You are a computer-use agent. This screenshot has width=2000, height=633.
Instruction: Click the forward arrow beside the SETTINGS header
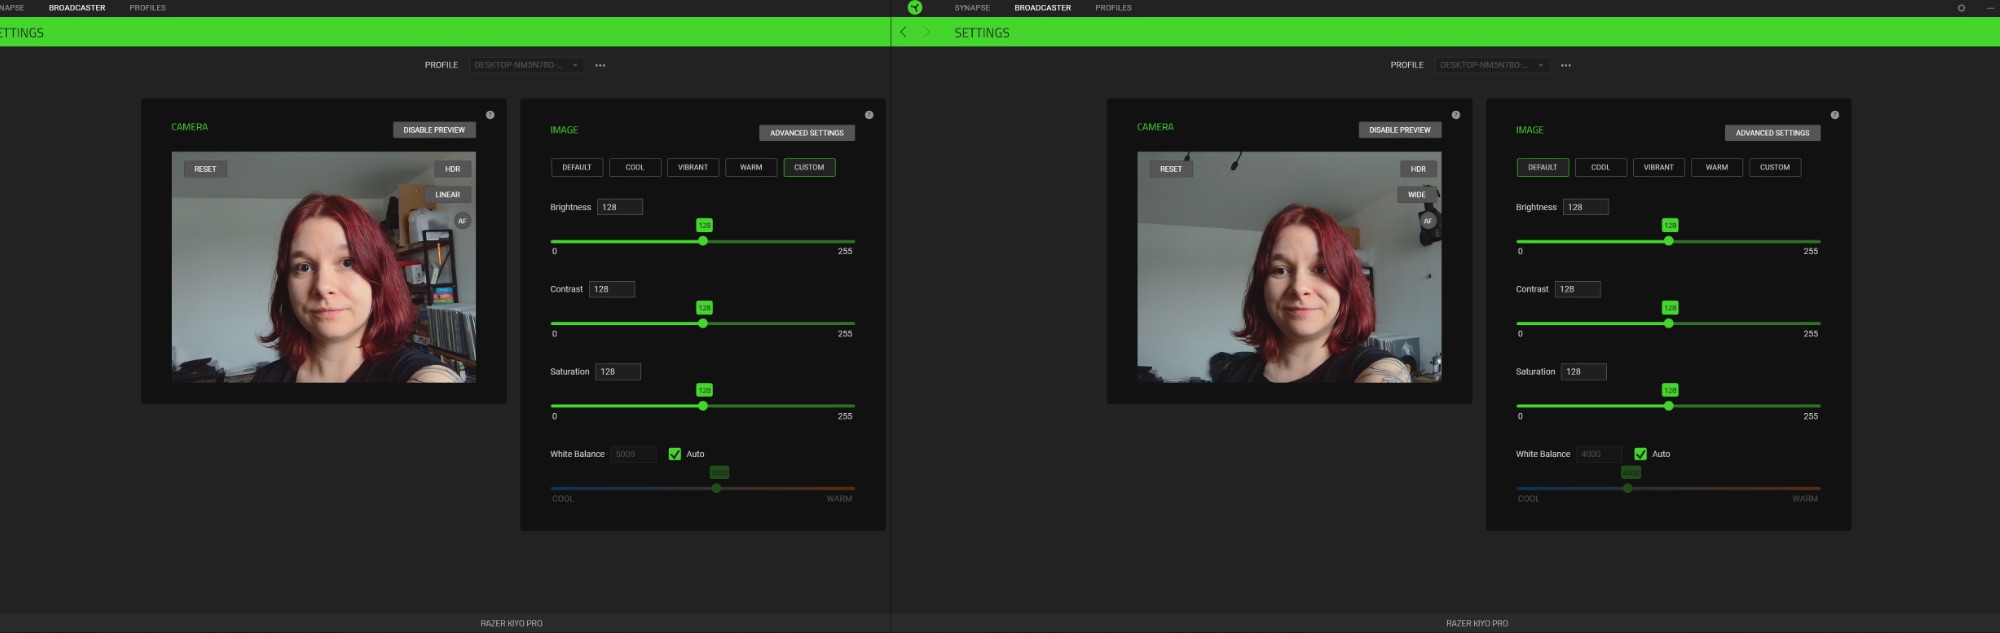926,32
